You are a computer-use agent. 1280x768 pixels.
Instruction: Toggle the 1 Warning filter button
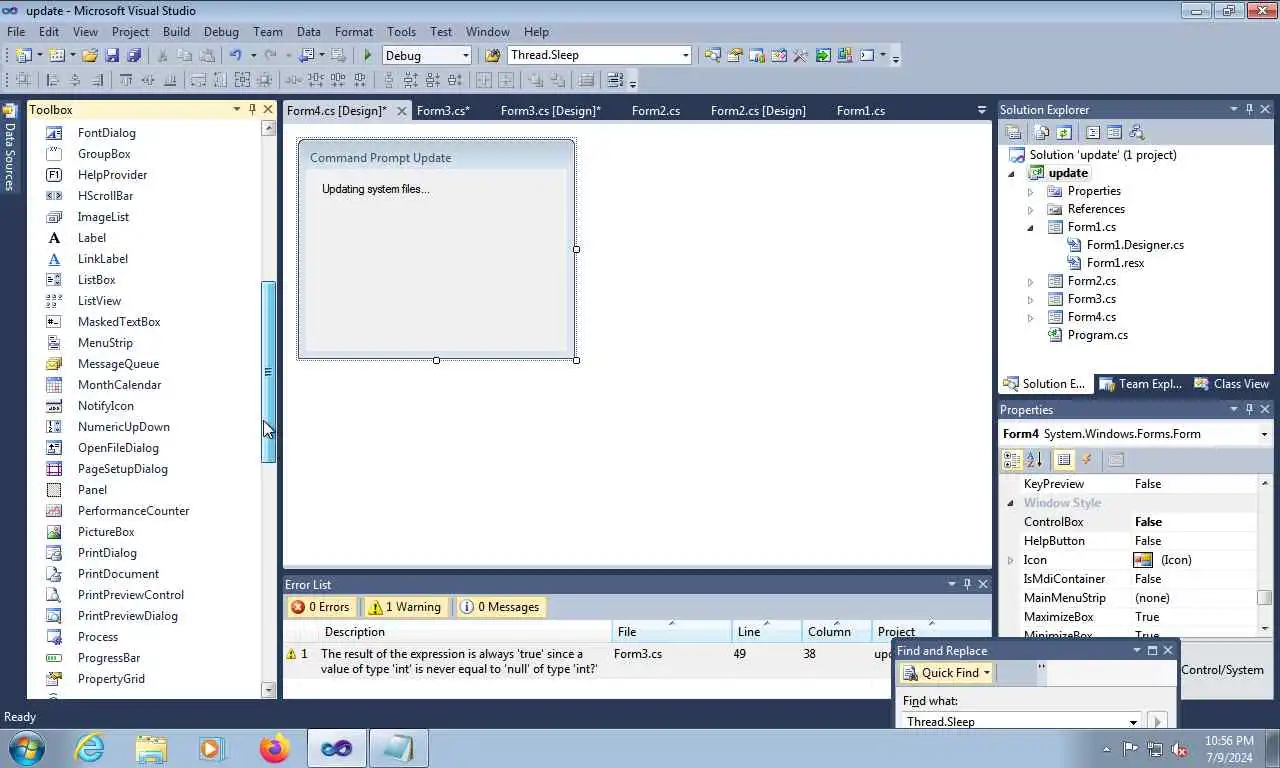(404, 607)
